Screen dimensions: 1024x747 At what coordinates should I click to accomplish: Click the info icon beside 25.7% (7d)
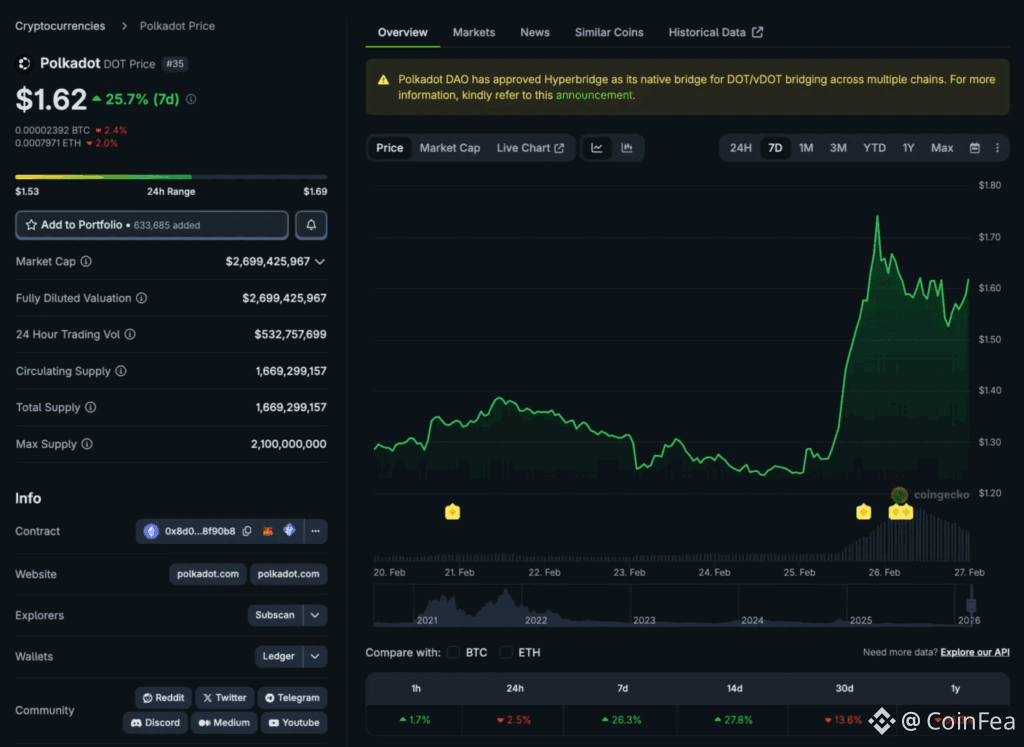(191, 99)
